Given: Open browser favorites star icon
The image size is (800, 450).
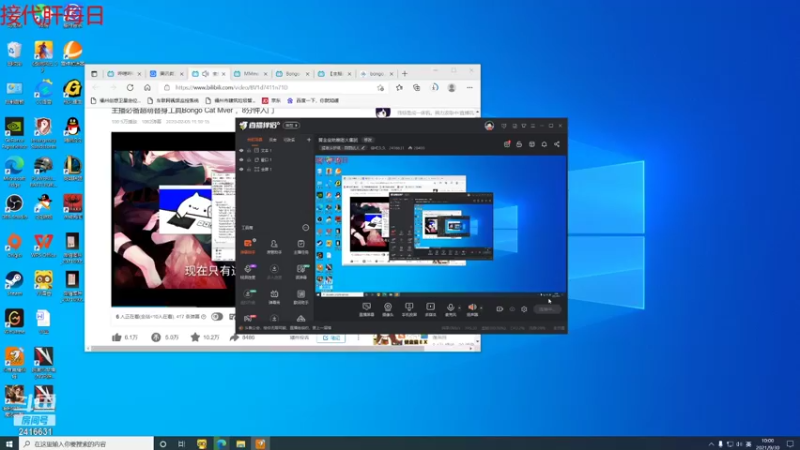Looking at the screenshot, I should click(x=399, y=88).
